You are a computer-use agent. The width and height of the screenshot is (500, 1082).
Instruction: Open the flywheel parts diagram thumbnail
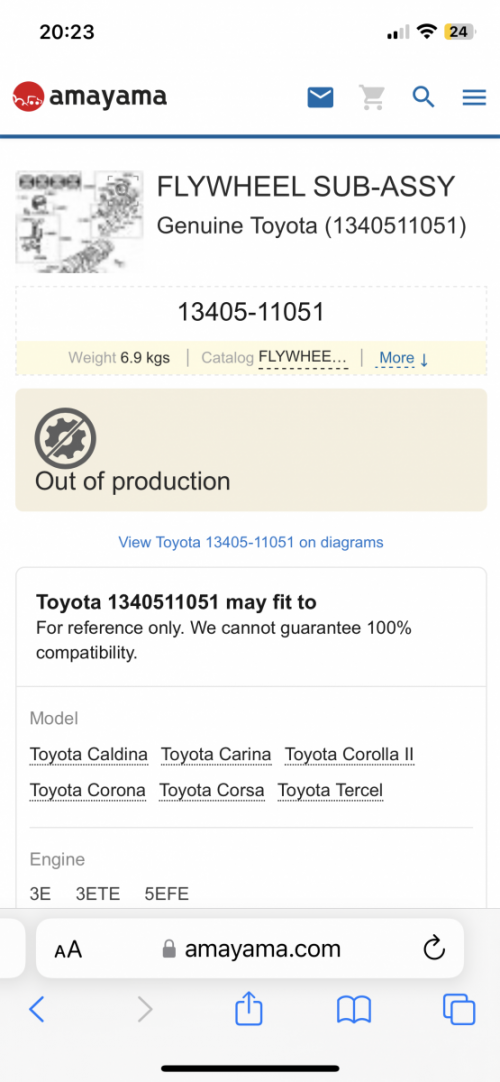coord(79,221)
